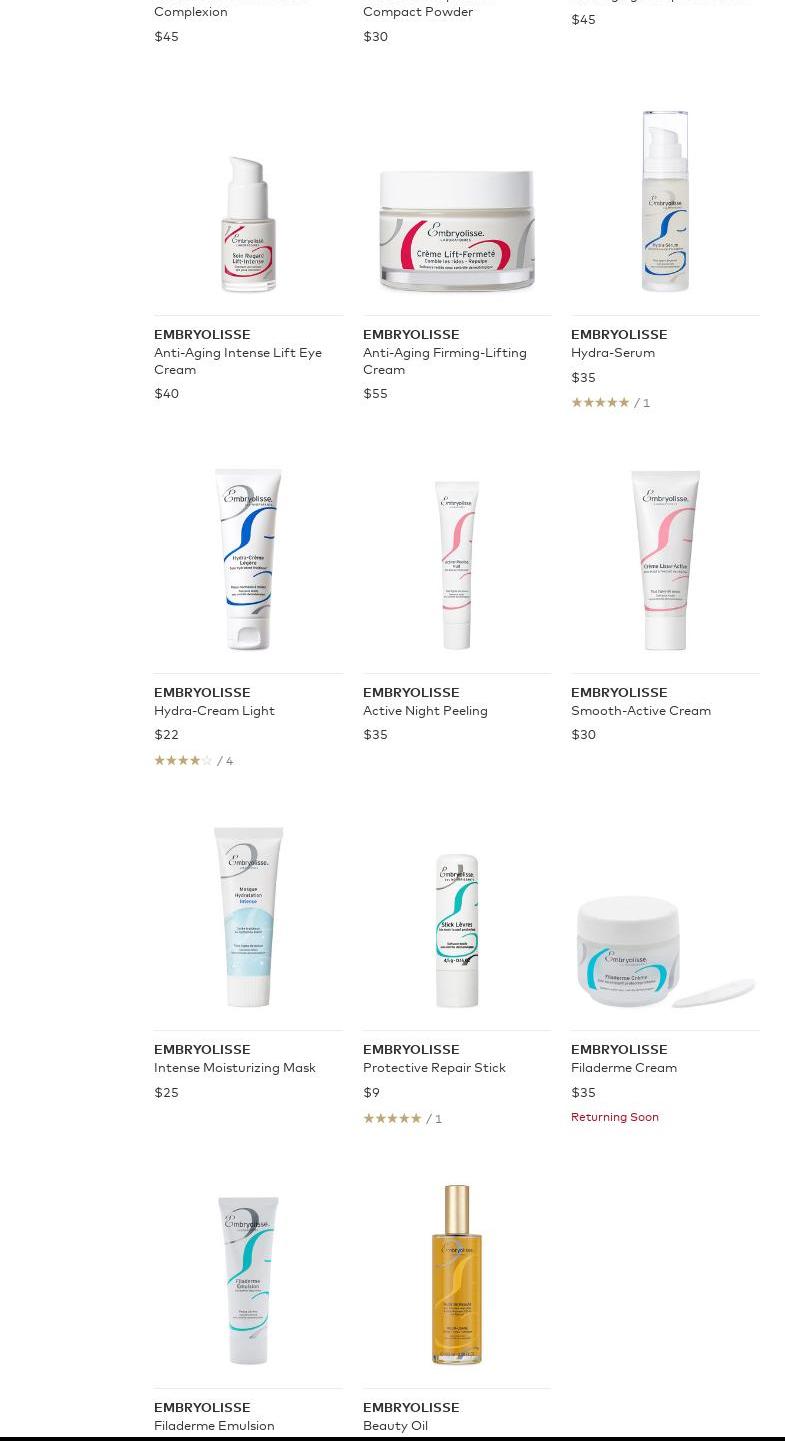Open the Protective Repair Stick image
The image size is (785, 1441).
(457, 931)
